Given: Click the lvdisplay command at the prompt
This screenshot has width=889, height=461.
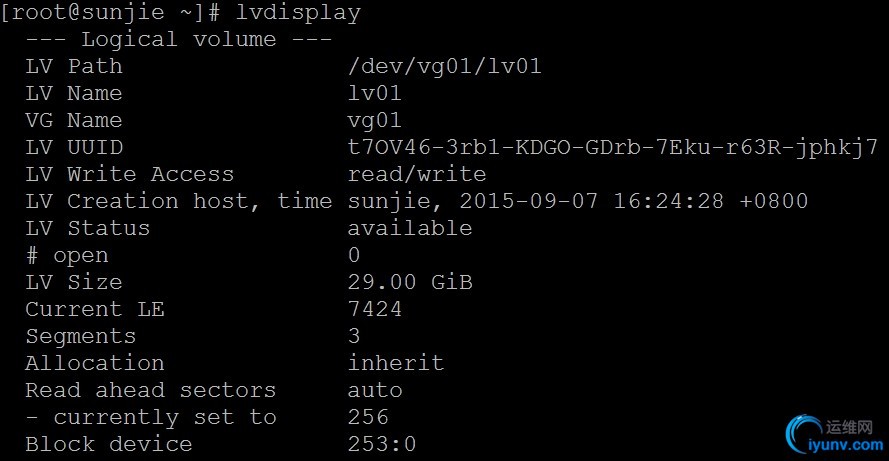Looking at the screenshot, I should [x=299, y=13].
